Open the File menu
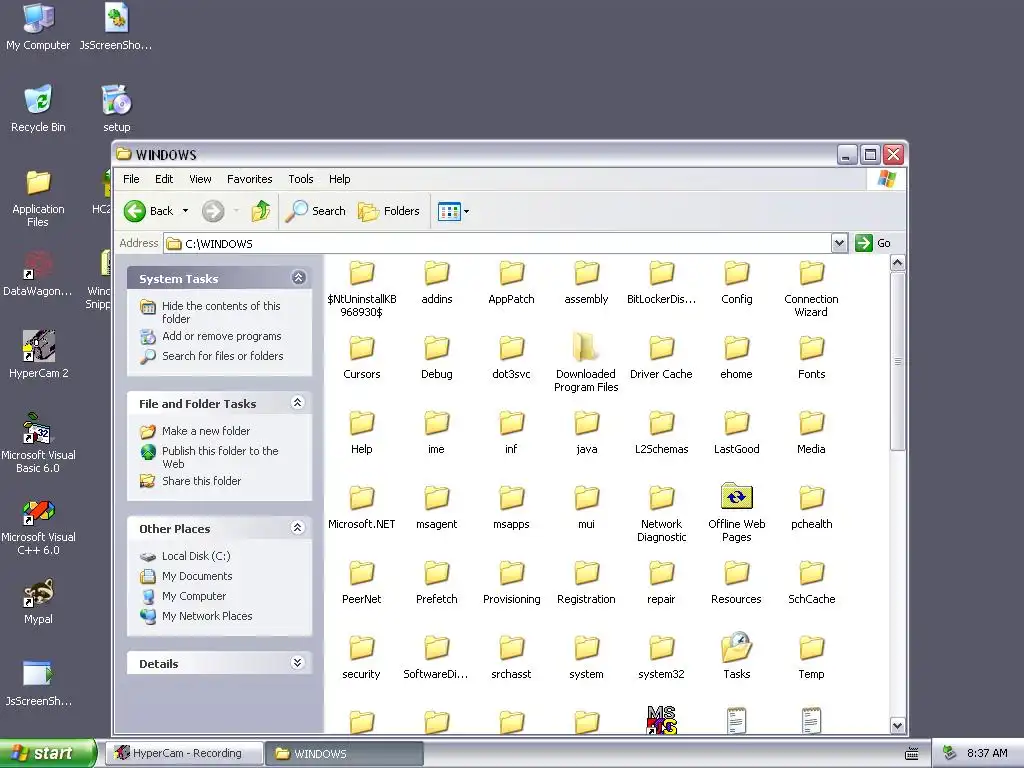The width and height of the screenshot is (1024, 768). 131,179
